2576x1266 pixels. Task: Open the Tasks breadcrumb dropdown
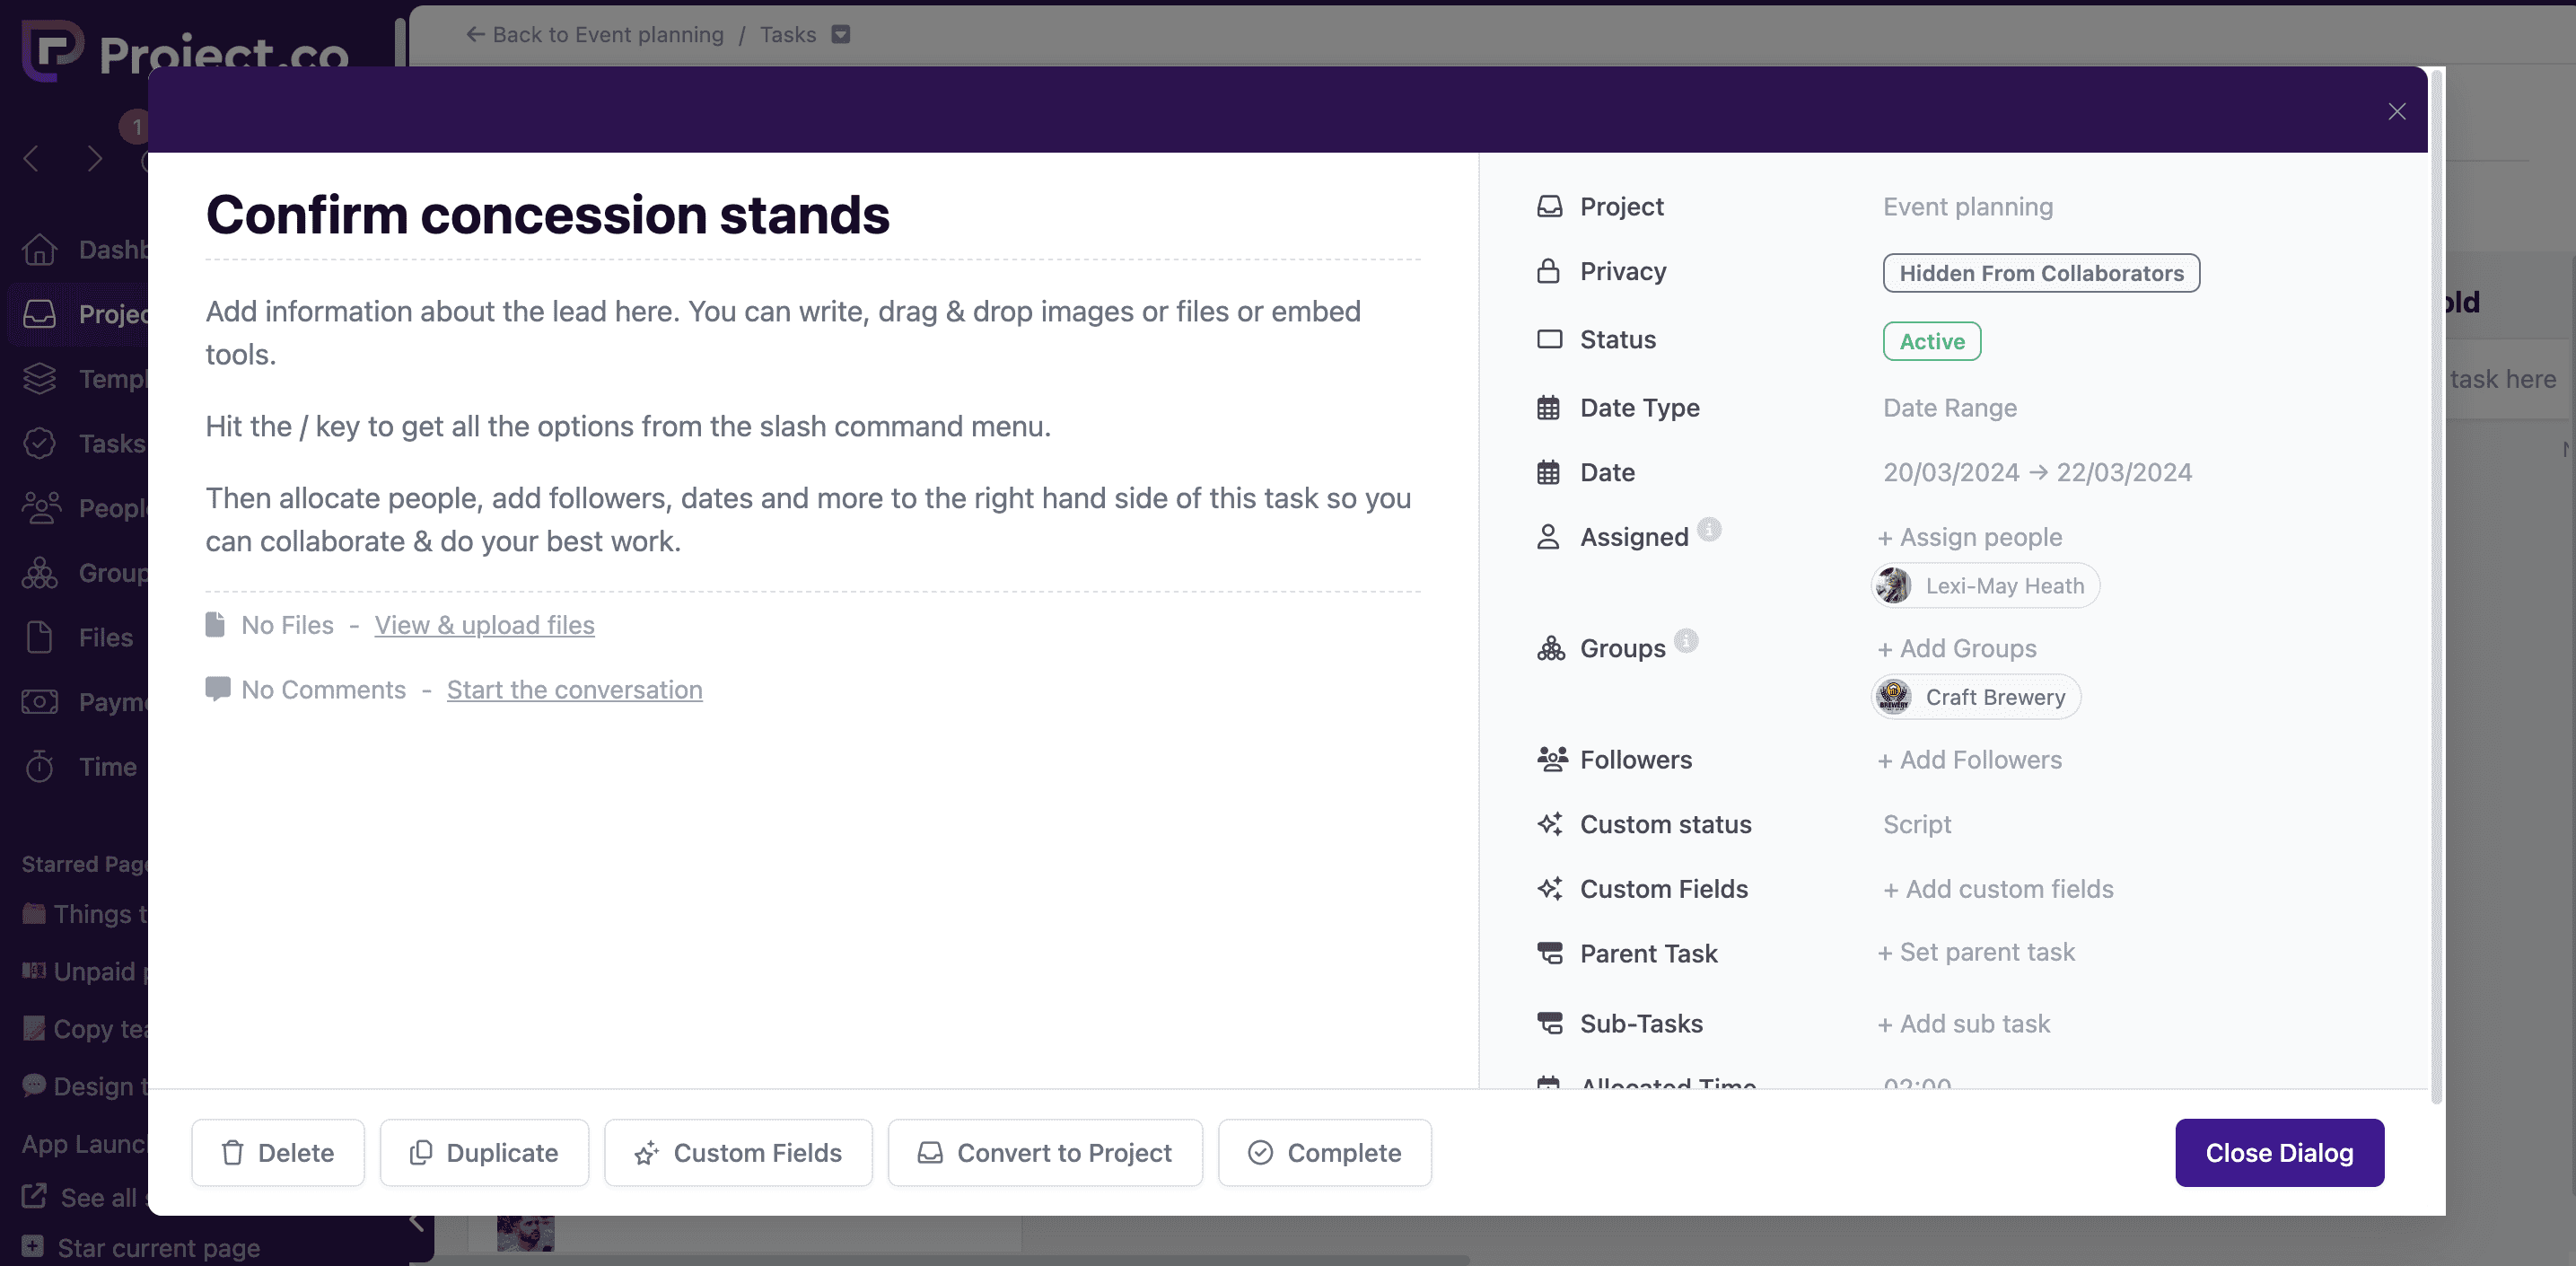841,35
